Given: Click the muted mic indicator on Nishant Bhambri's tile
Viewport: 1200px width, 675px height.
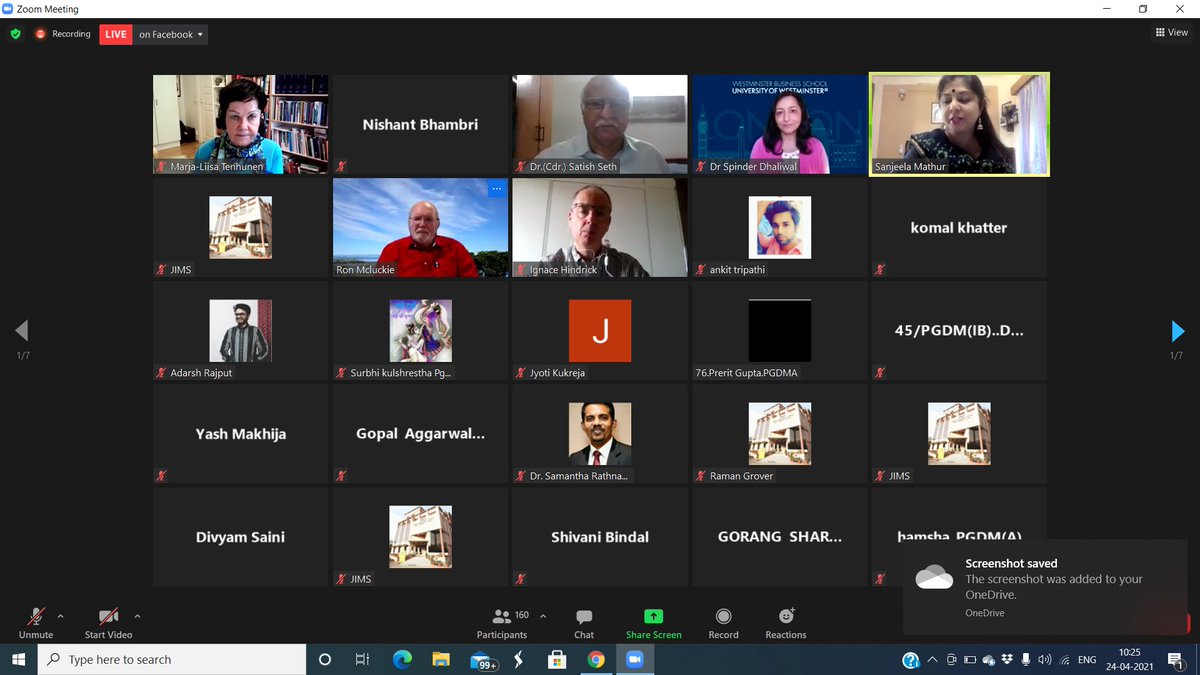Looking at the screenshot, I should 340,166.
